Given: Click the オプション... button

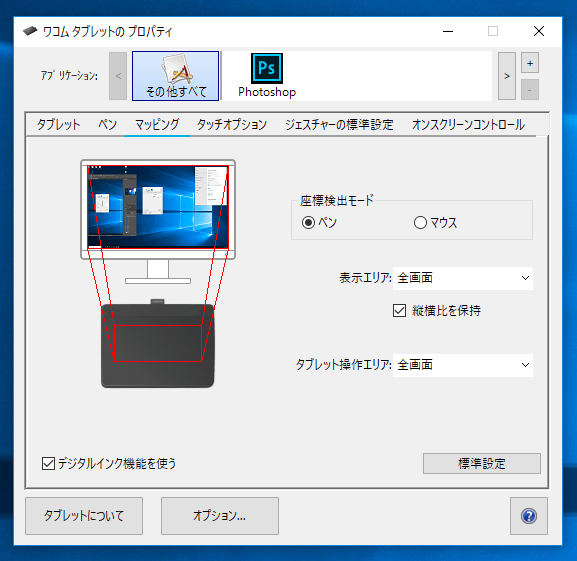Looking at the screenshot, I should coord(220,516).
